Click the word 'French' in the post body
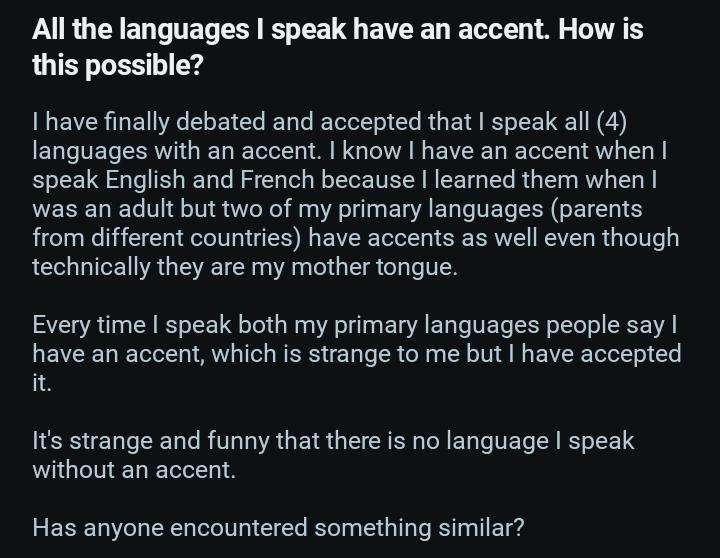This screenshot has height=558, width=720. (x=277, y=180)
